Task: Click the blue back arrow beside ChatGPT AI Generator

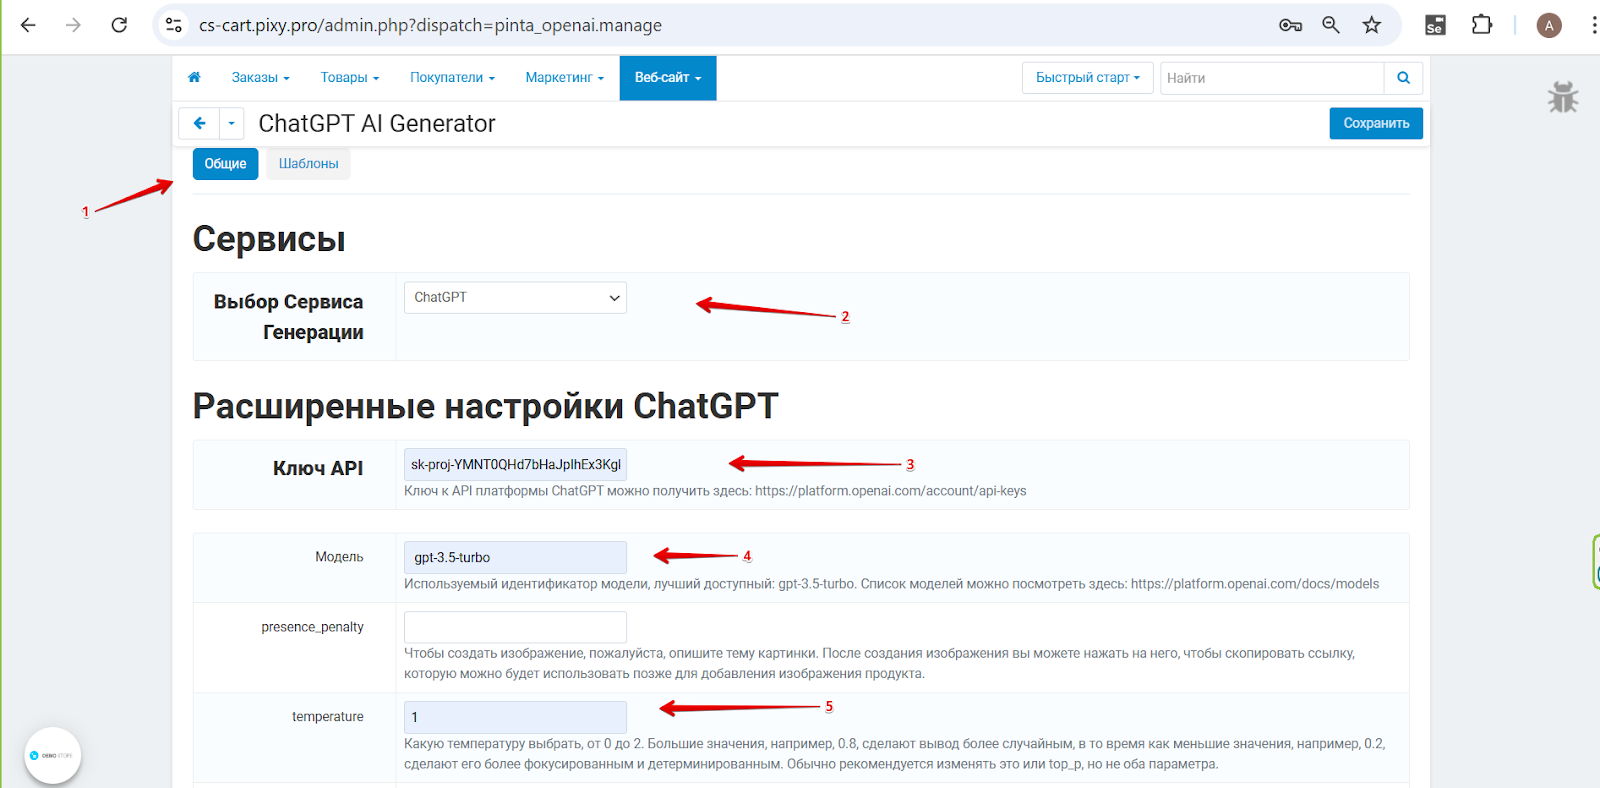Action: 199,123
